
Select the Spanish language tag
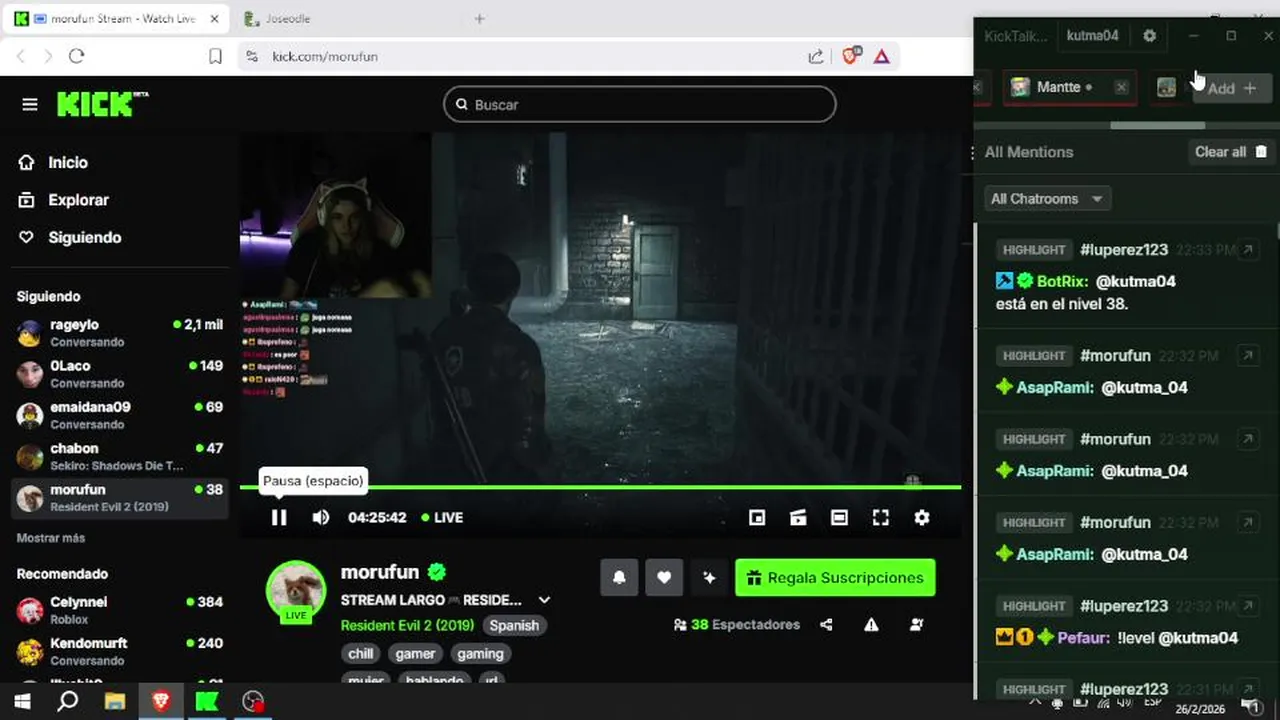(514, 625)
